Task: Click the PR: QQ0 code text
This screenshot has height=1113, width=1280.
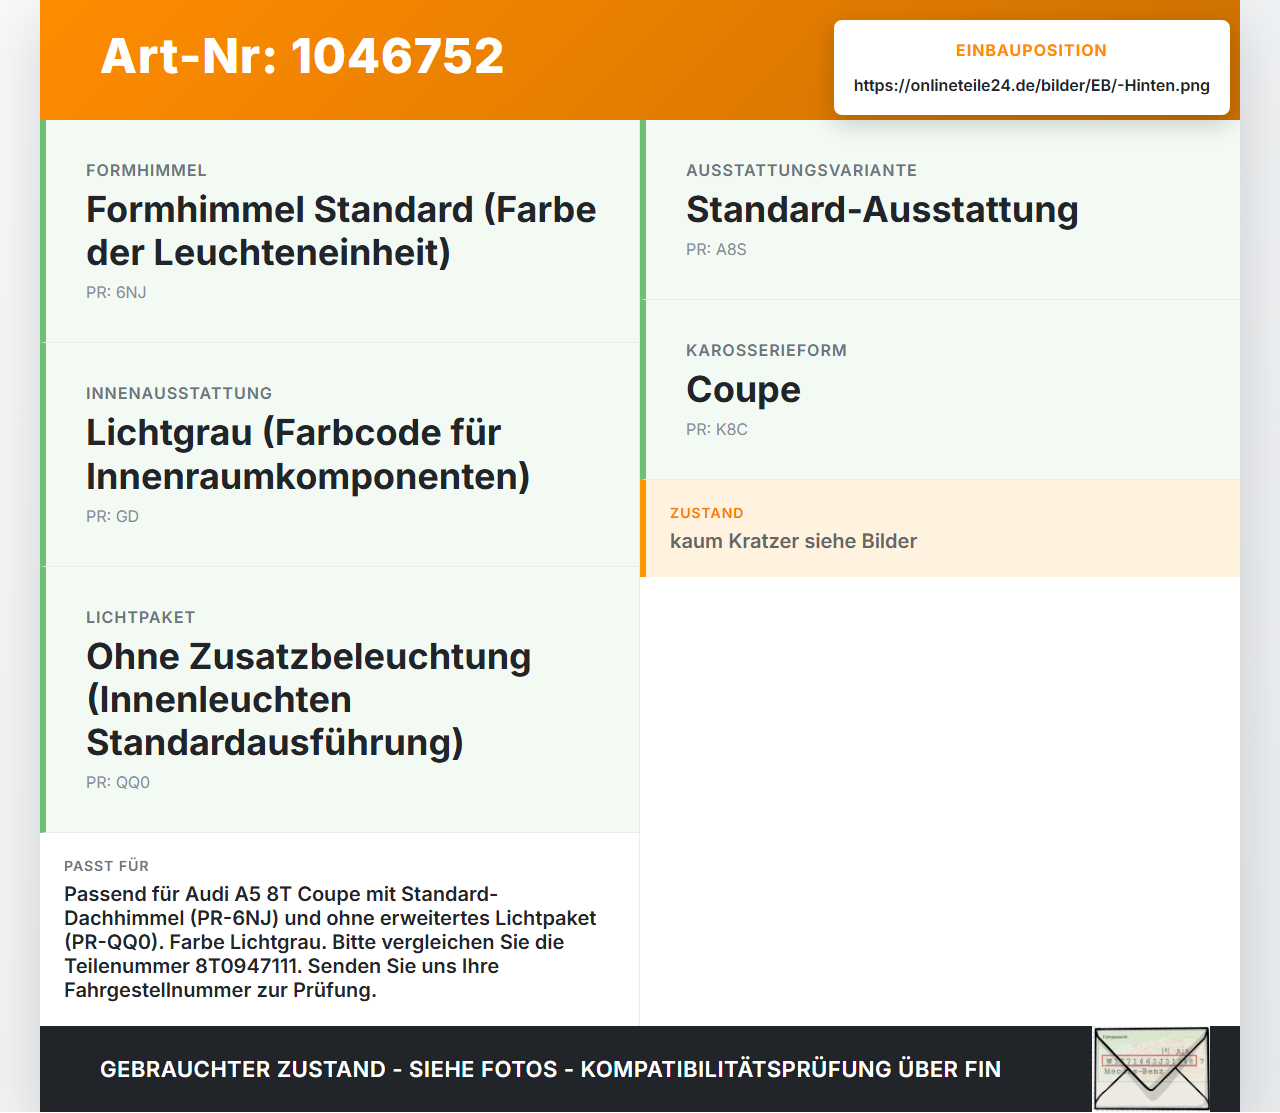Action: 118,782
